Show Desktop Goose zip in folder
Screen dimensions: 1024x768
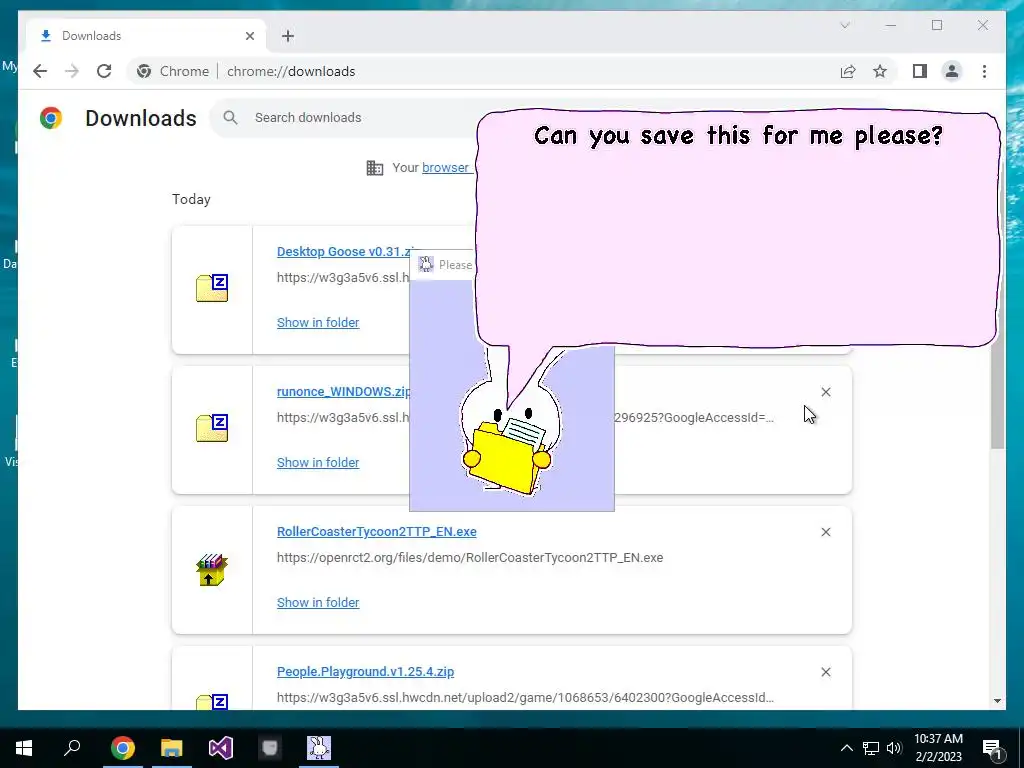click(318, 323)
